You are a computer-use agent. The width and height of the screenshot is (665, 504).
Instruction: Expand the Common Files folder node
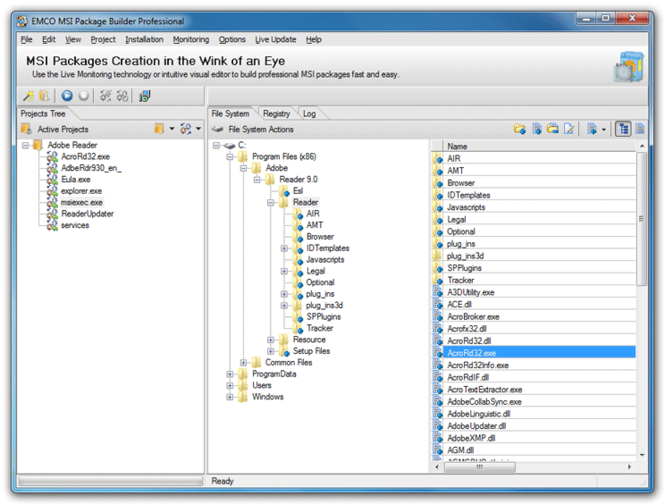click(x=243, y=363)
